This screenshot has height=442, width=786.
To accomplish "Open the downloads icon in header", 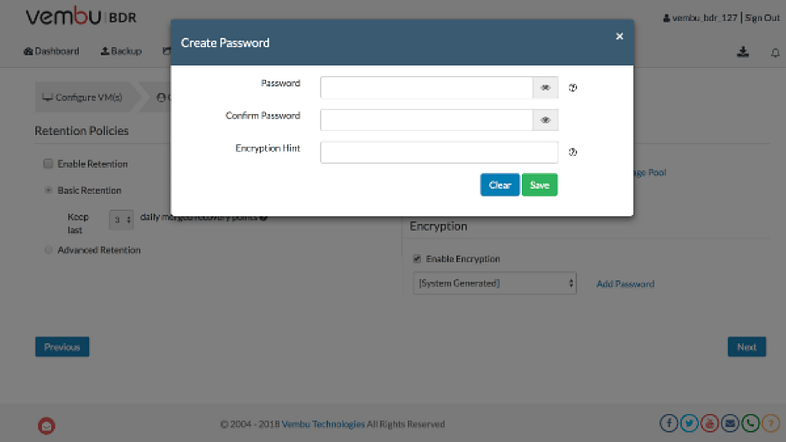I will point(743,52).
